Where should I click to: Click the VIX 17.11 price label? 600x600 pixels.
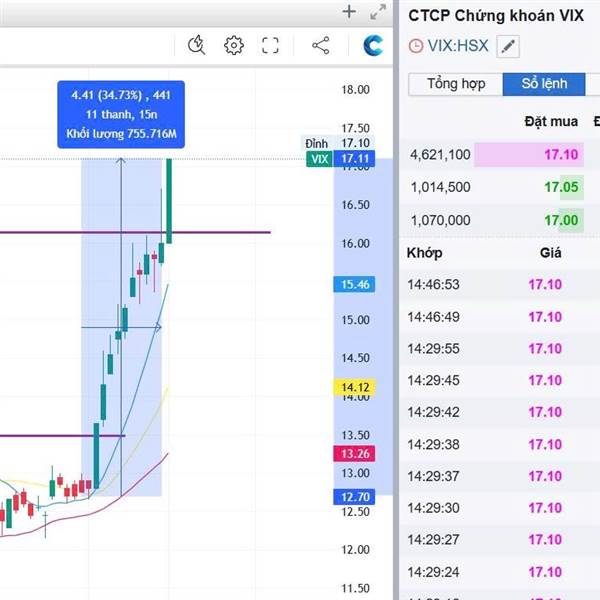click(x=341, y=159)
